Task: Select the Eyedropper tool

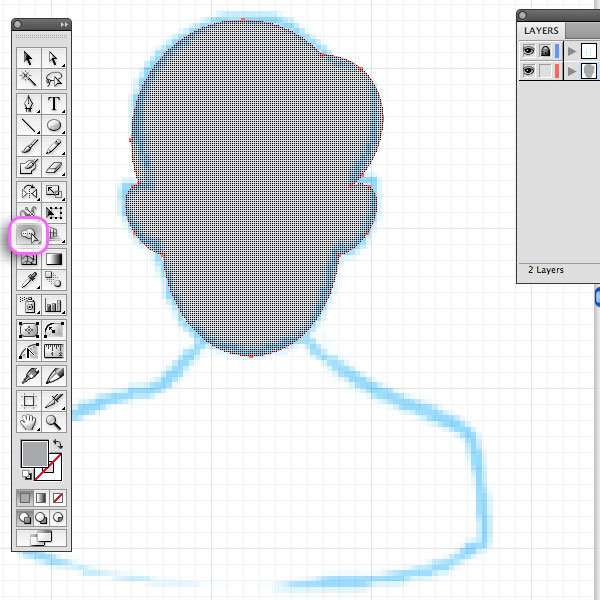Action: point(28,280)
